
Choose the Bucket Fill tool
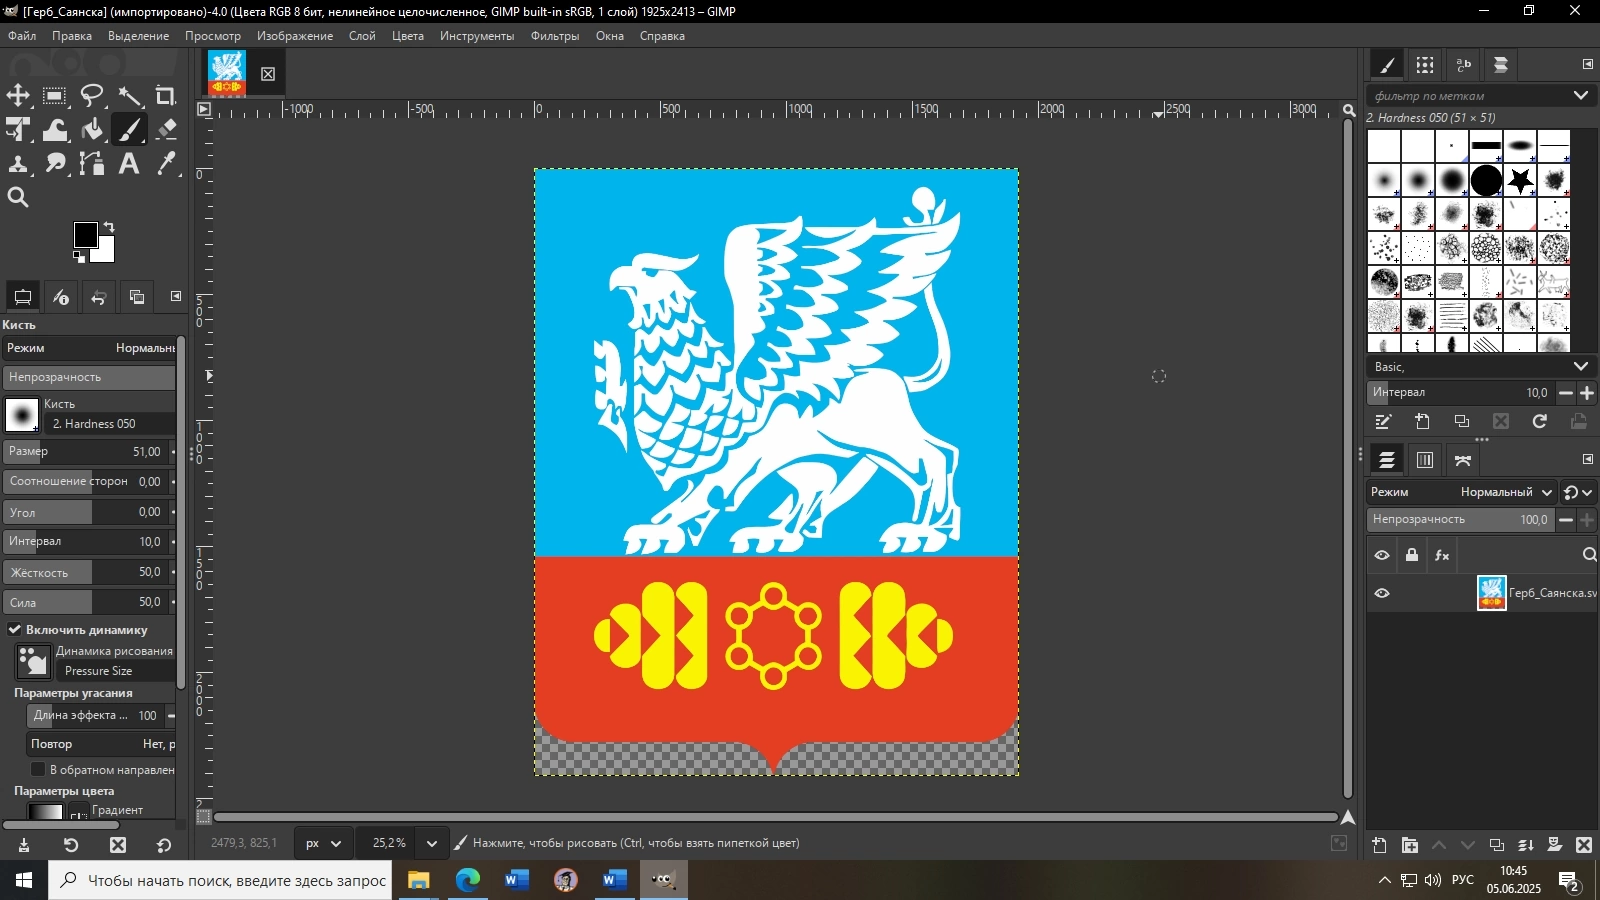point(92,130)
